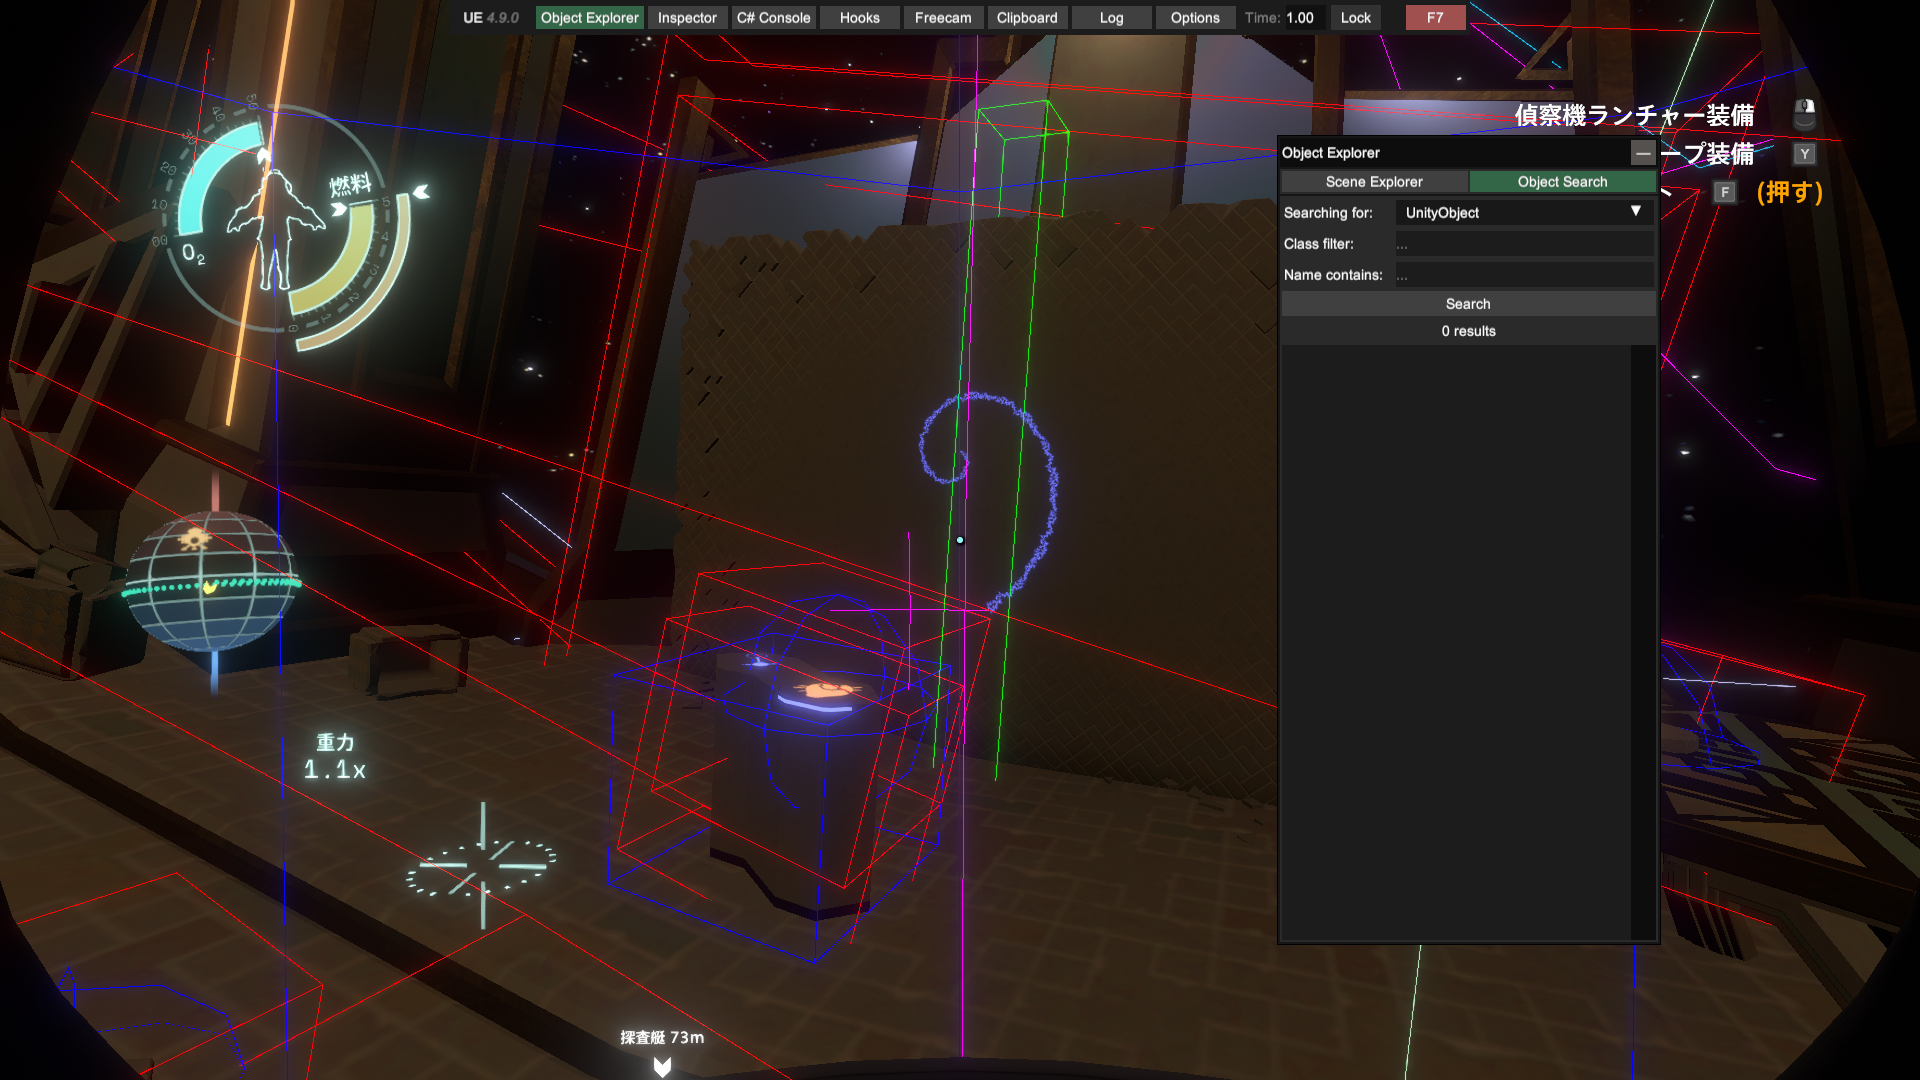The image size is (1920, 1080).
Task: Toggle the Inspector panel
Action: click(687, 18)
